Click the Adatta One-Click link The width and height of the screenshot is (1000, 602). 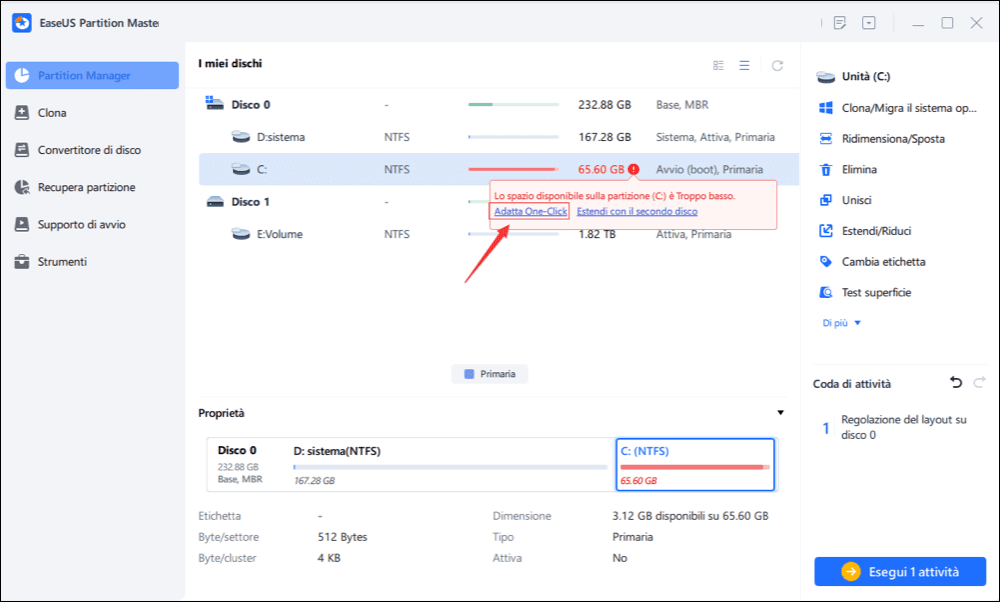pyautogui.click(x=531, y=211)
